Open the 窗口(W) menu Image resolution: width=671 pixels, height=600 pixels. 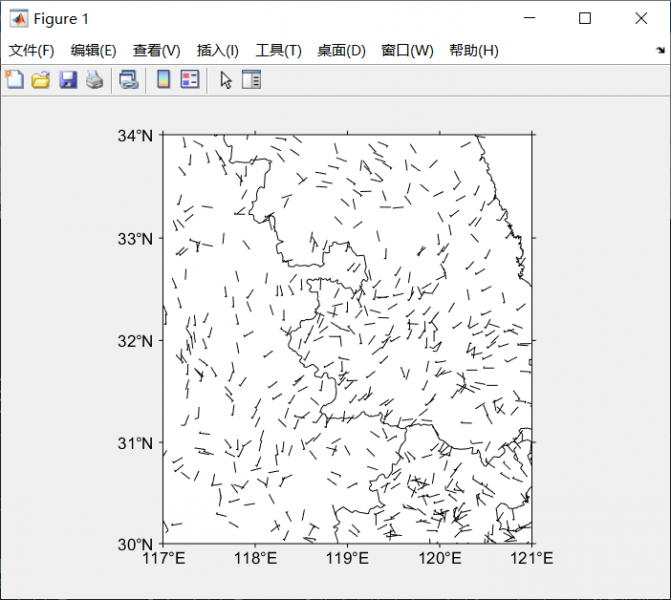point(407,51)
